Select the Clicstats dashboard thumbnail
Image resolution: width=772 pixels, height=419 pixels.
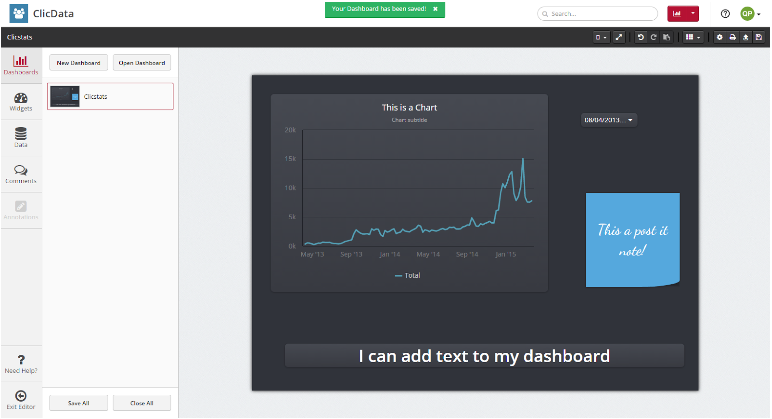pyautogui.click(x=64, y=97)
